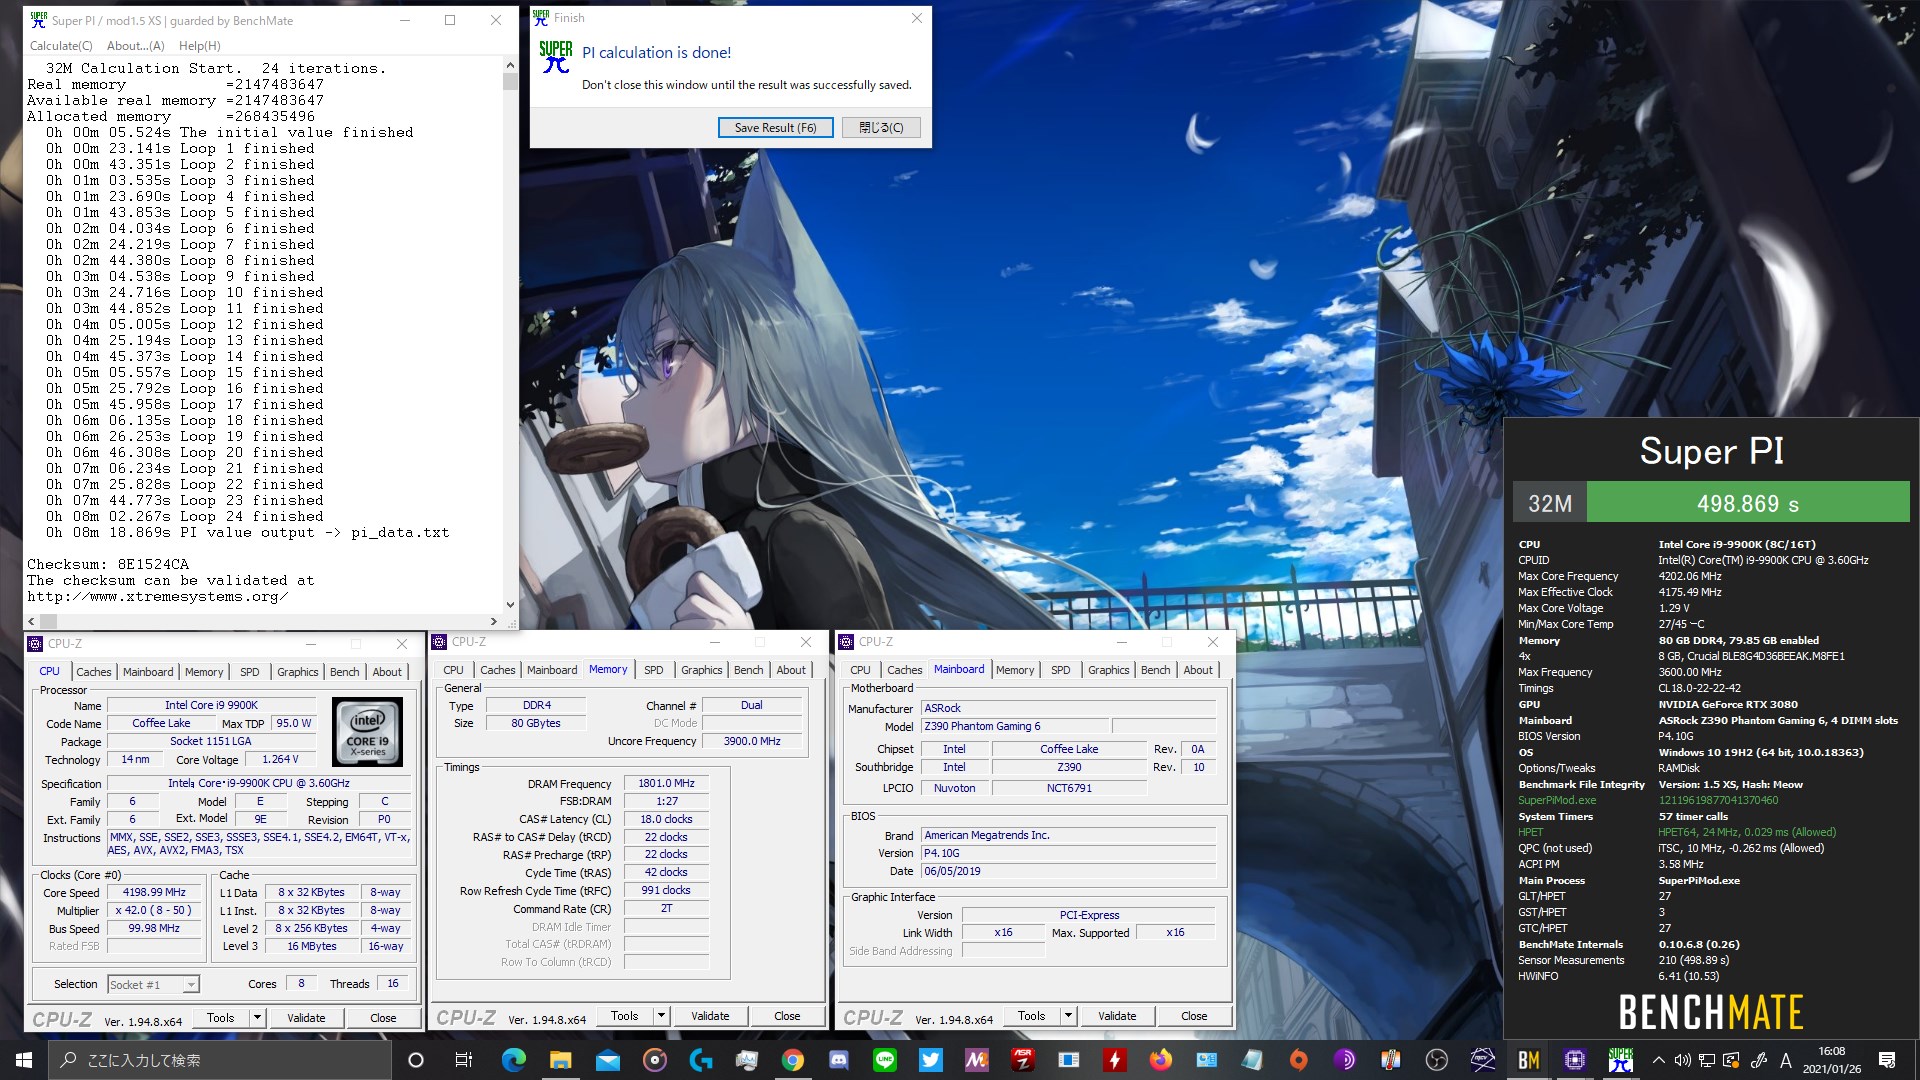Open Discord from taskbar
1920x1080 pixels.
839,1060
